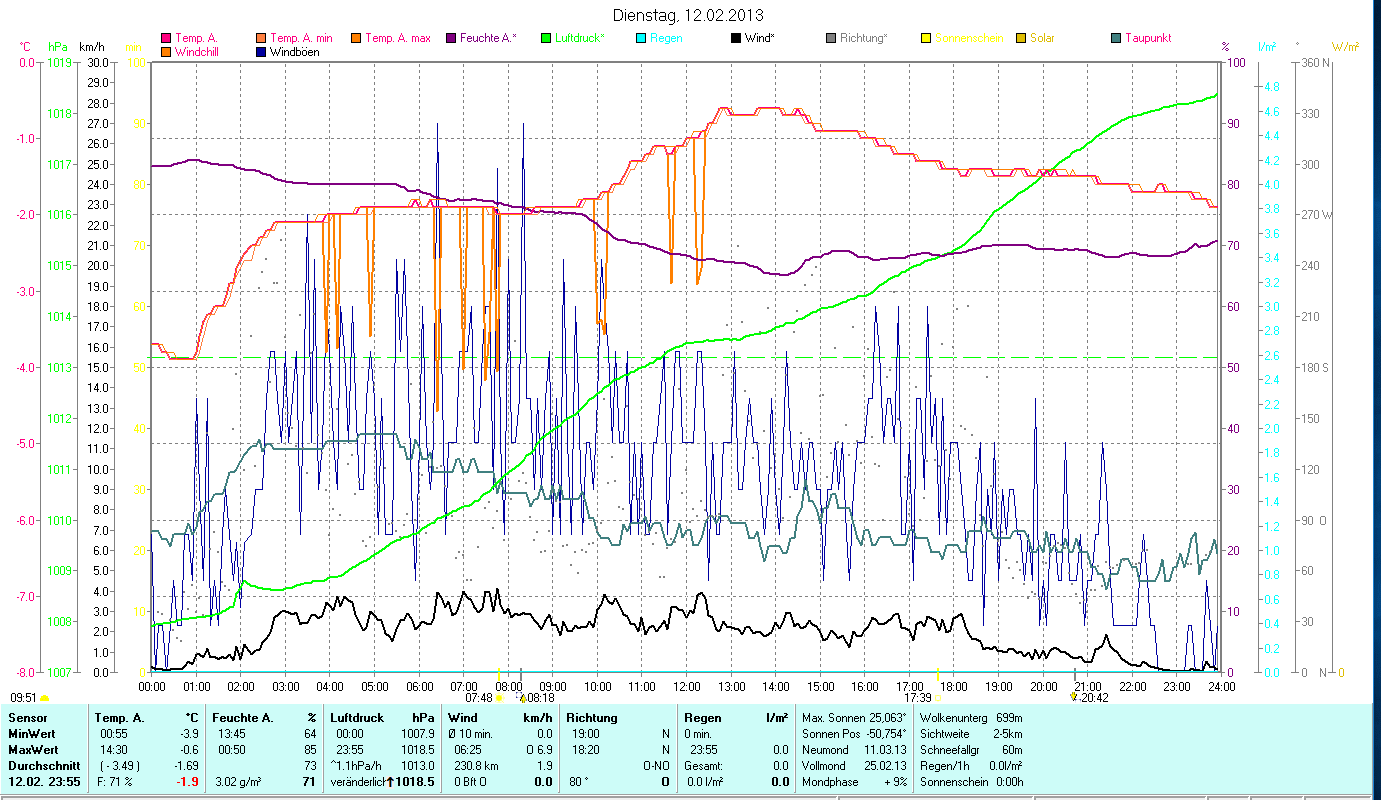Image resolution: width=1381 pixels, height=800 pixels.
Task: Select the dark blue Windböen legend marker
Action: (262, 52)
